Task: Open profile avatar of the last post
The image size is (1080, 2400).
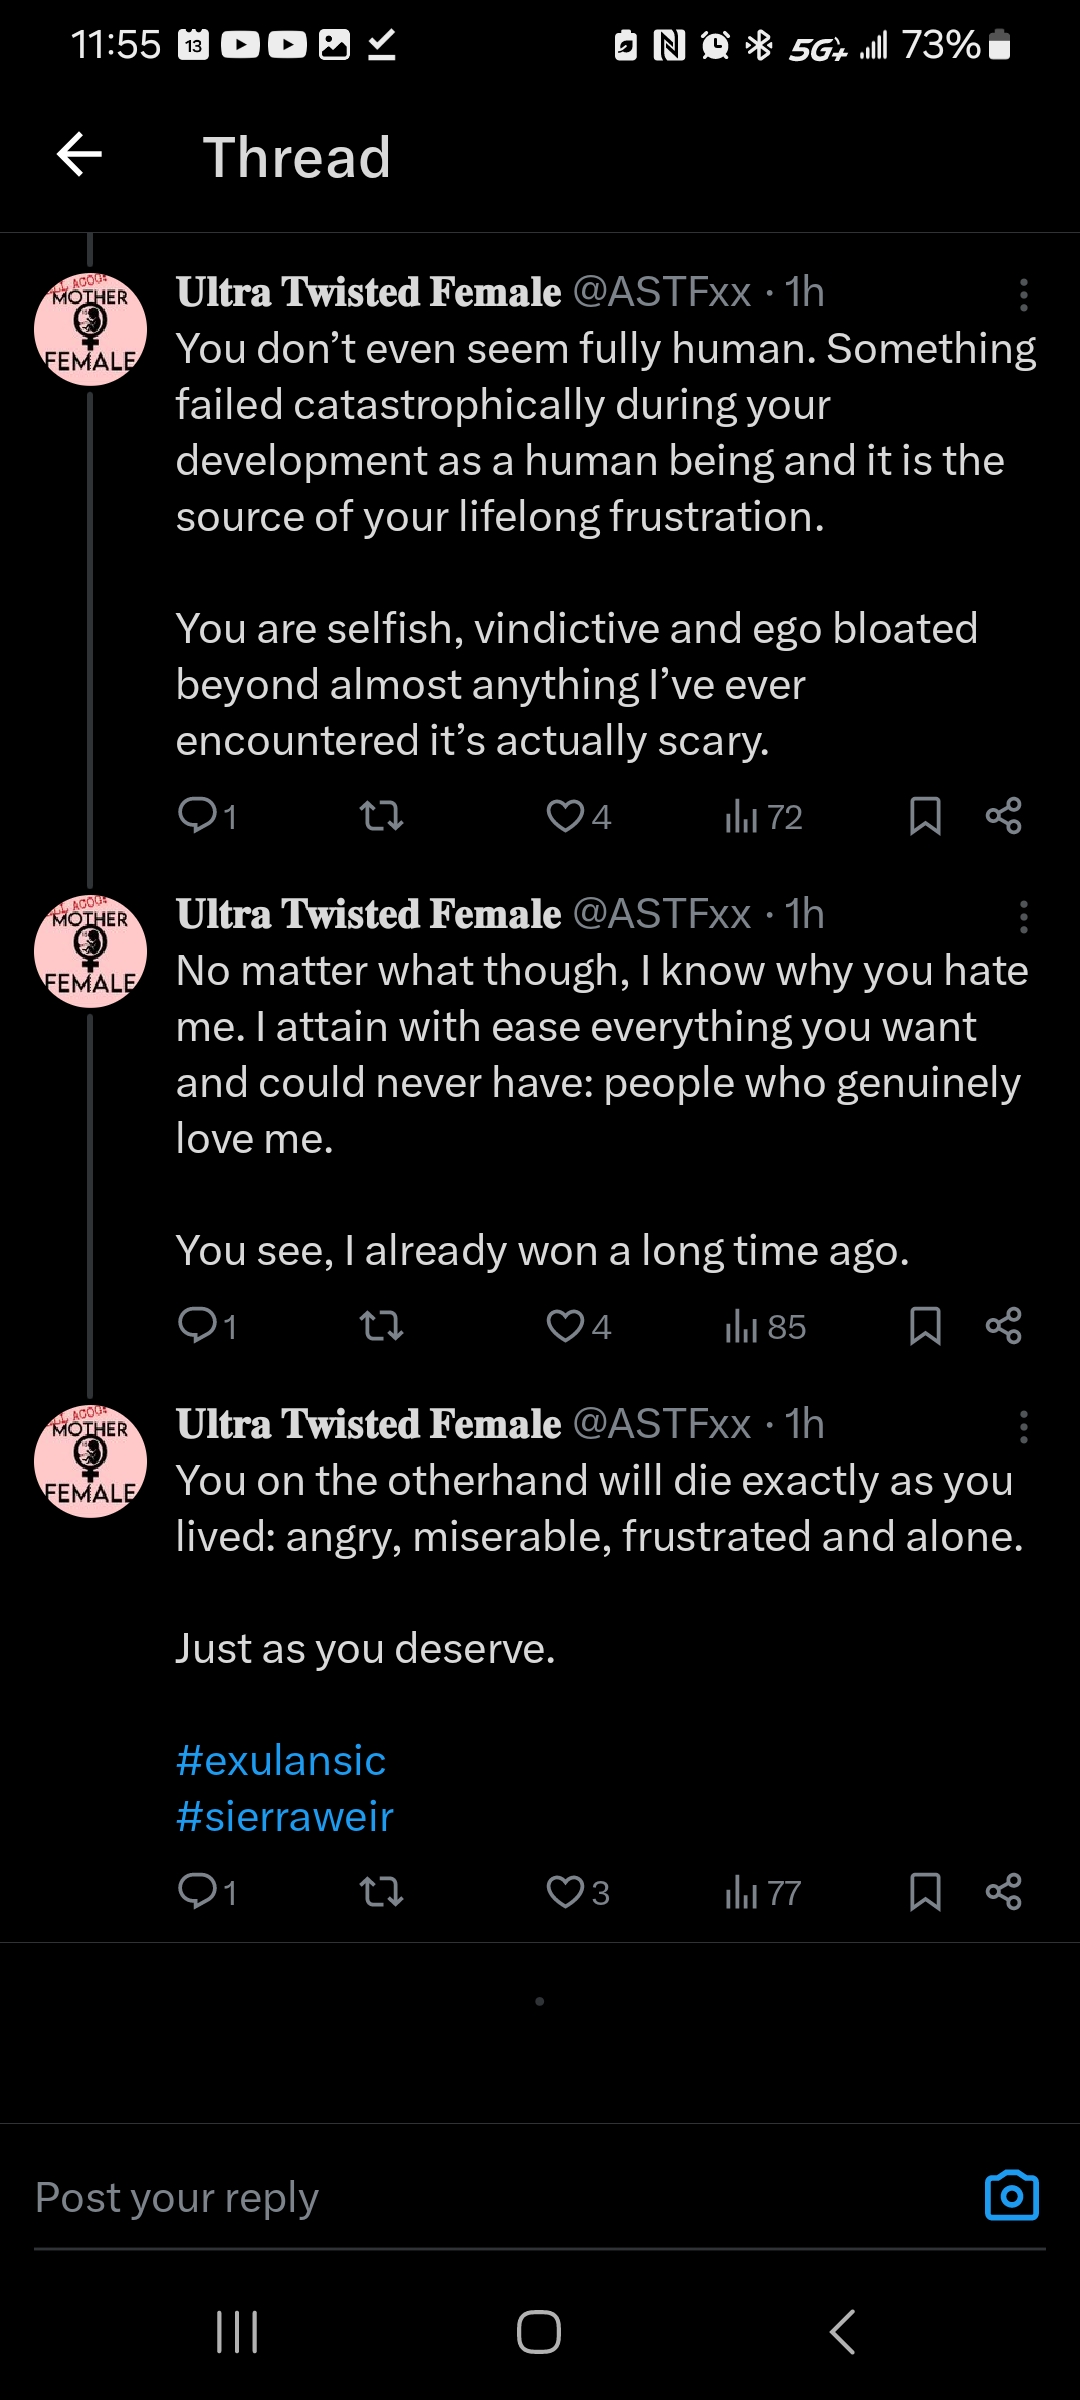Action: 90,1461
